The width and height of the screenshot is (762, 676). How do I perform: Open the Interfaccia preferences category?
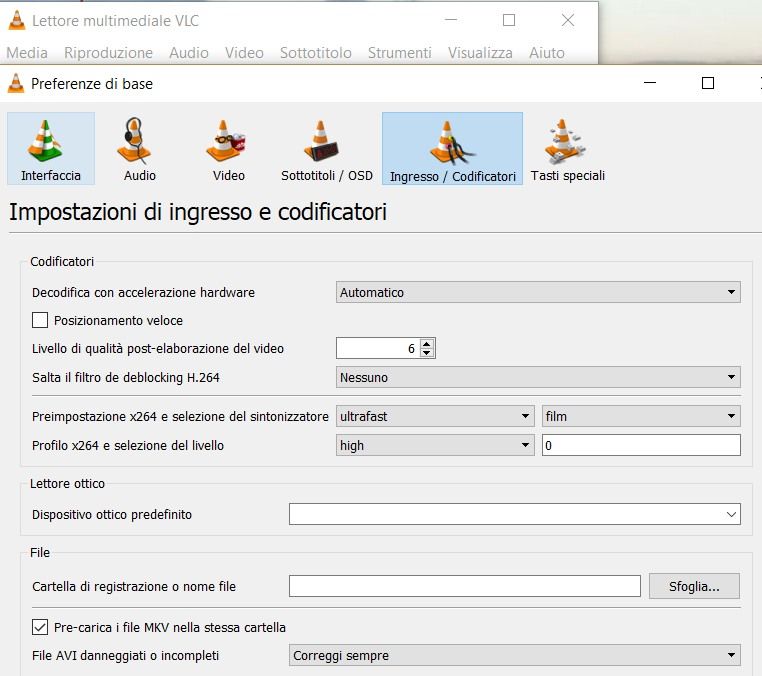coord(51,148)
